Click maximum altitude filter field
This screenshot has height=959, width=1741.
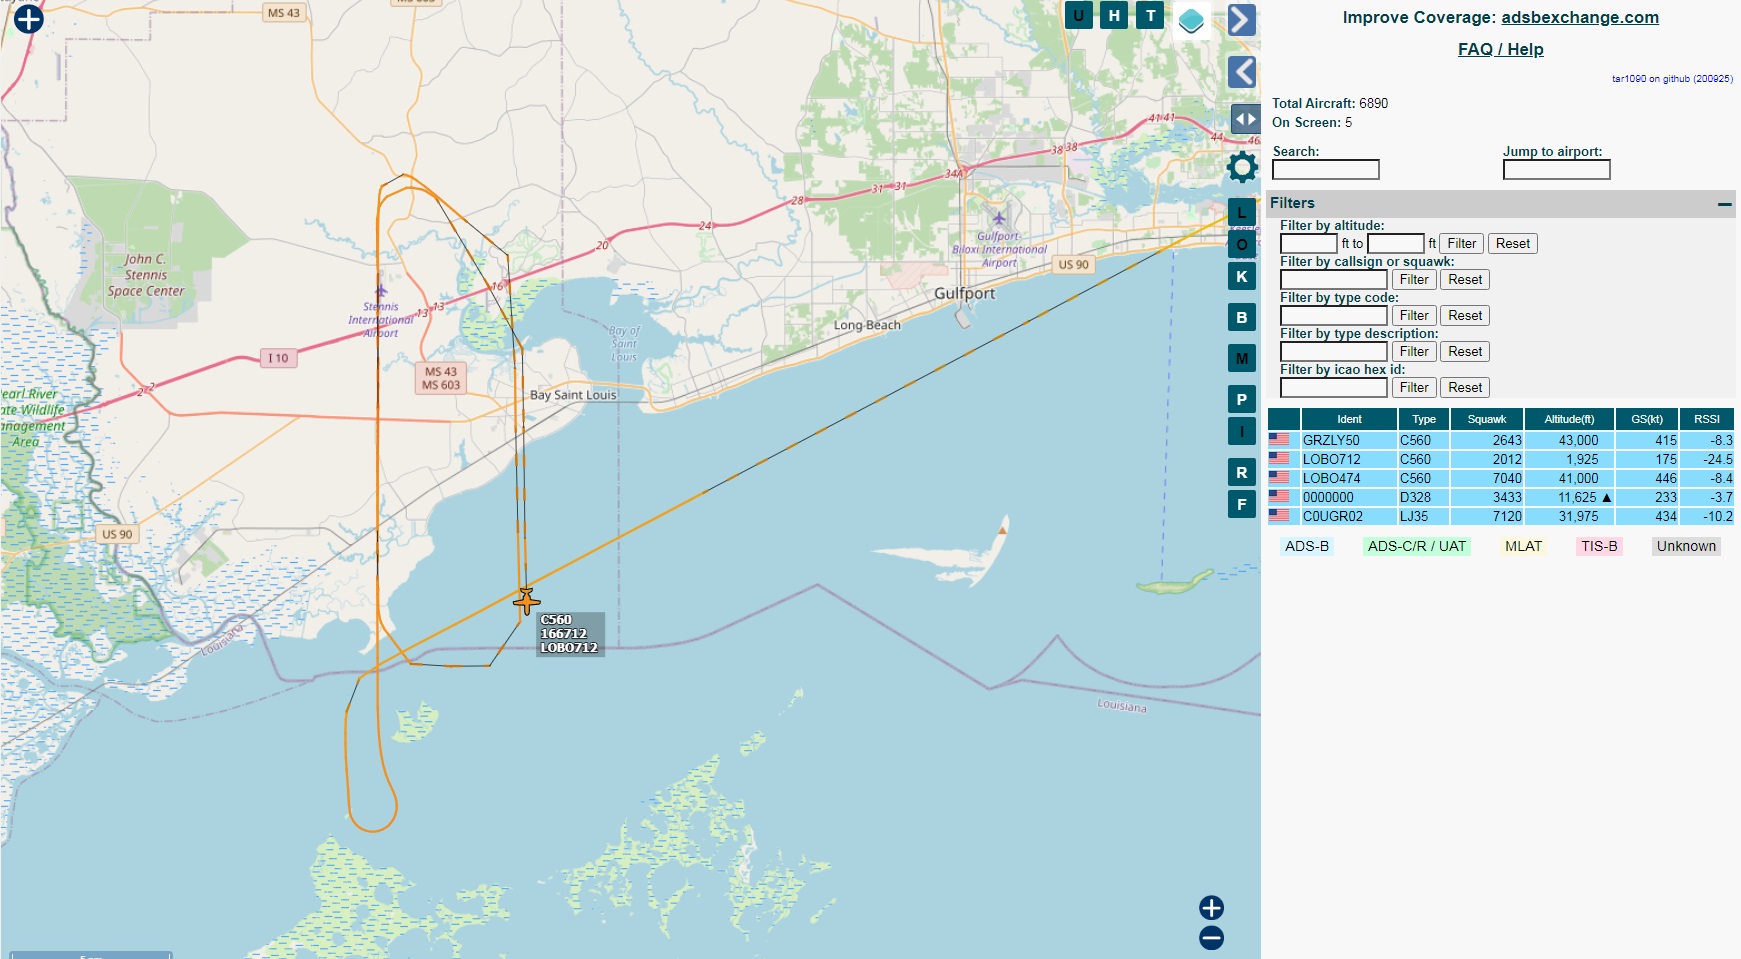1395,243
